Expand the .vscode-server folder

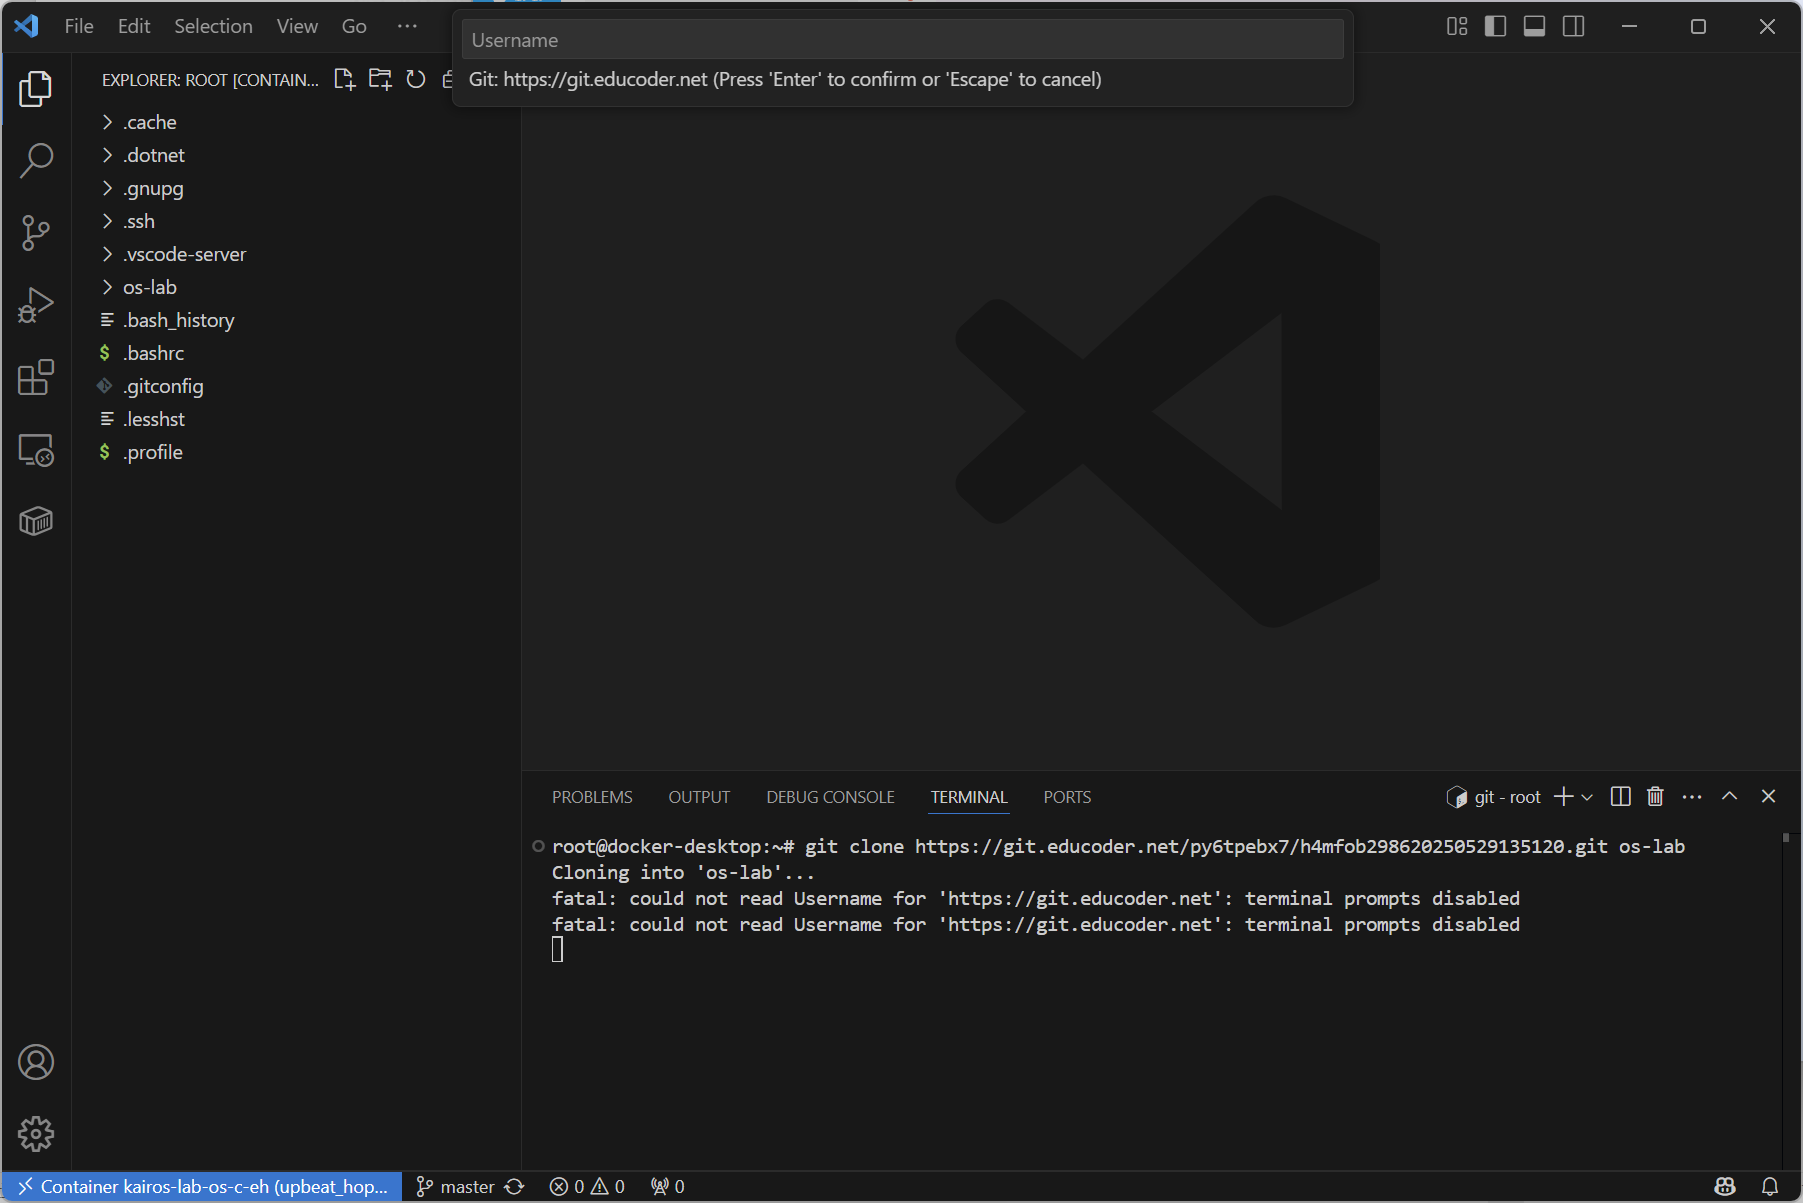296,254
